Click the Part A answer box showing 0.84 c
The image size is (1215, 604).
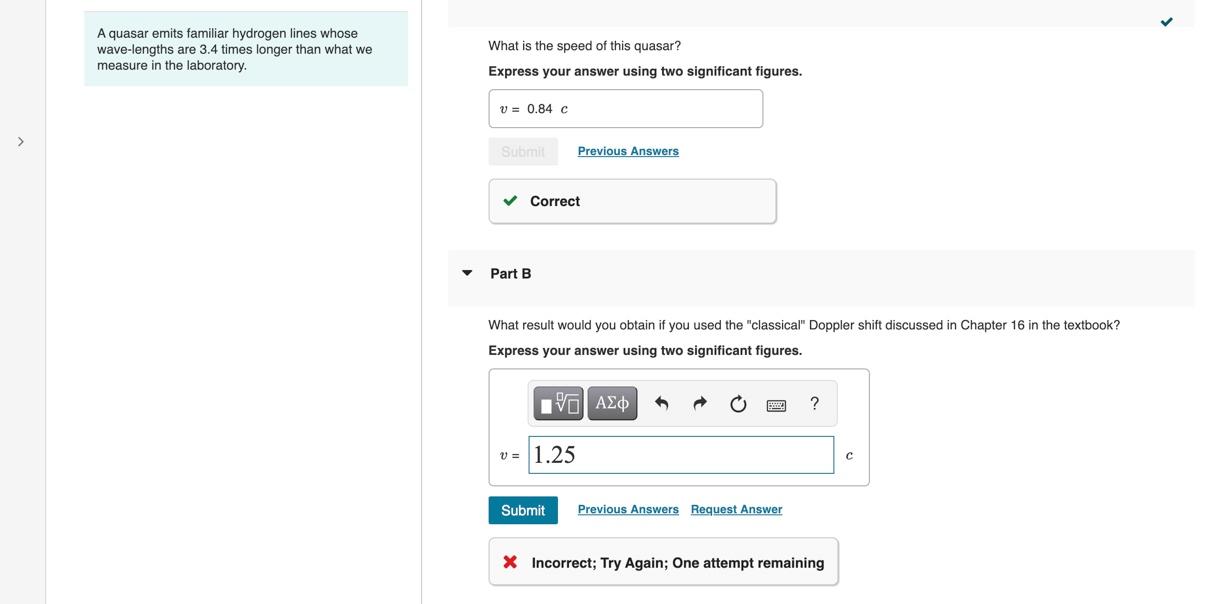[x=626, y=109]
